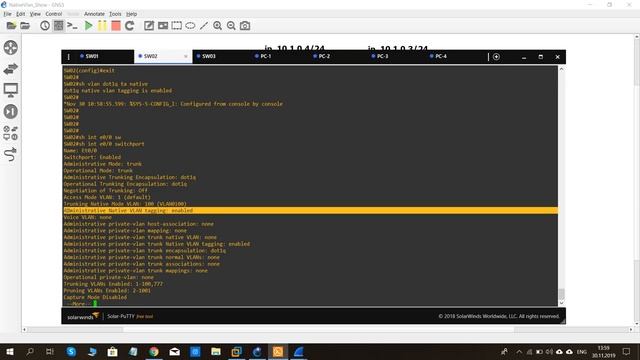The image size is (640, 360).
Task: Open the Windows notification center
Action: click(627, 351)
